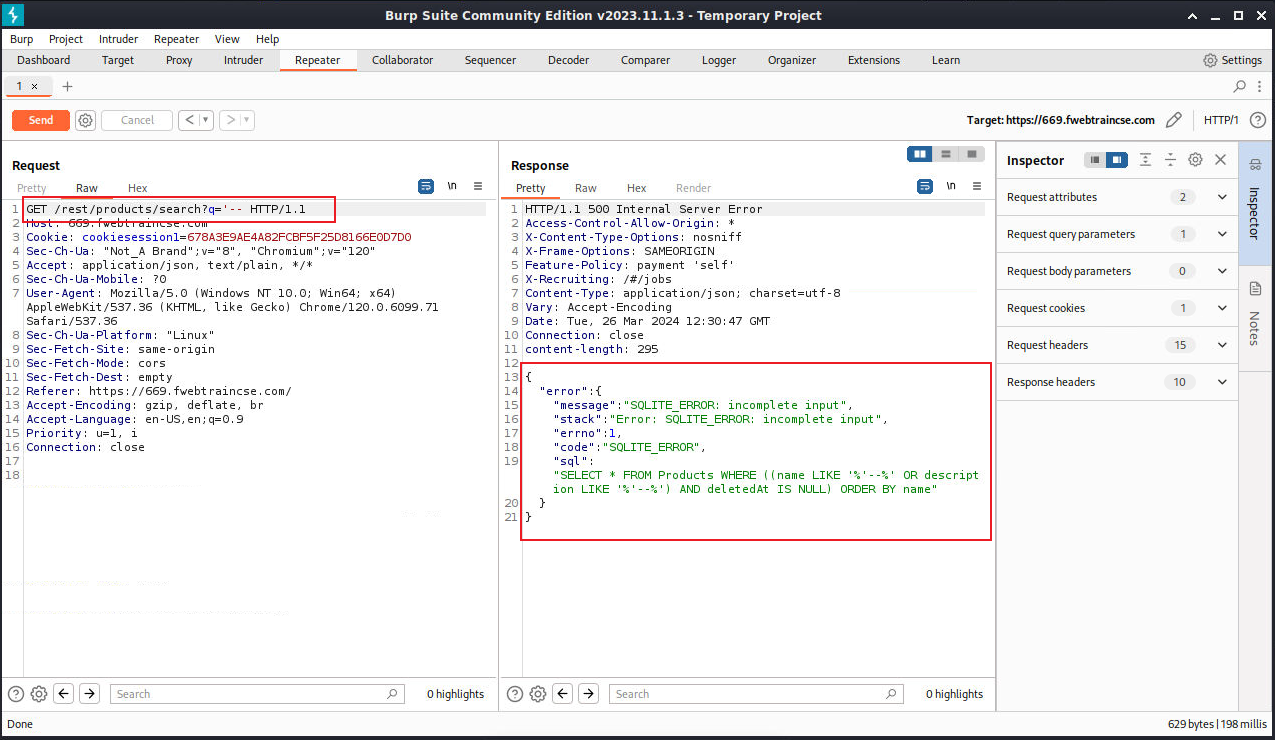Select response Render view
Image resolution: width=1275 pixels, height=740 pixels.
click(693, 188)
